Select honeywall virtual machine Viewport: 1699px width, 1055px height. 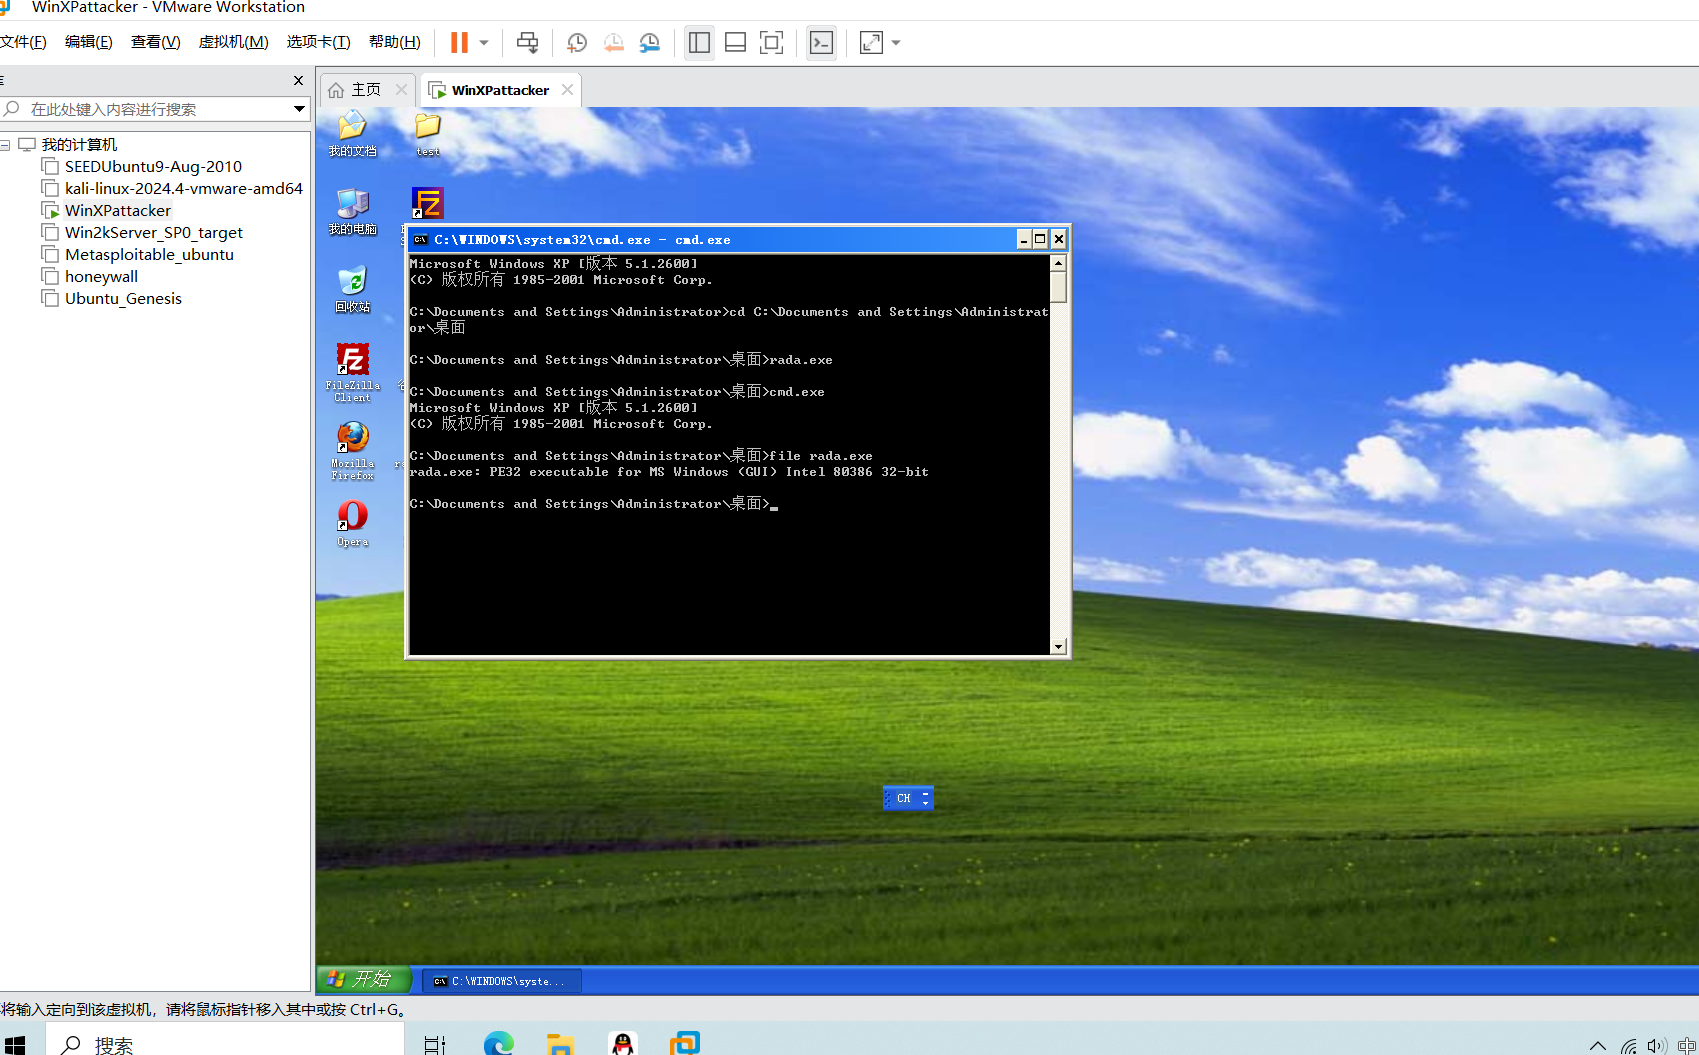click(101, 277)
